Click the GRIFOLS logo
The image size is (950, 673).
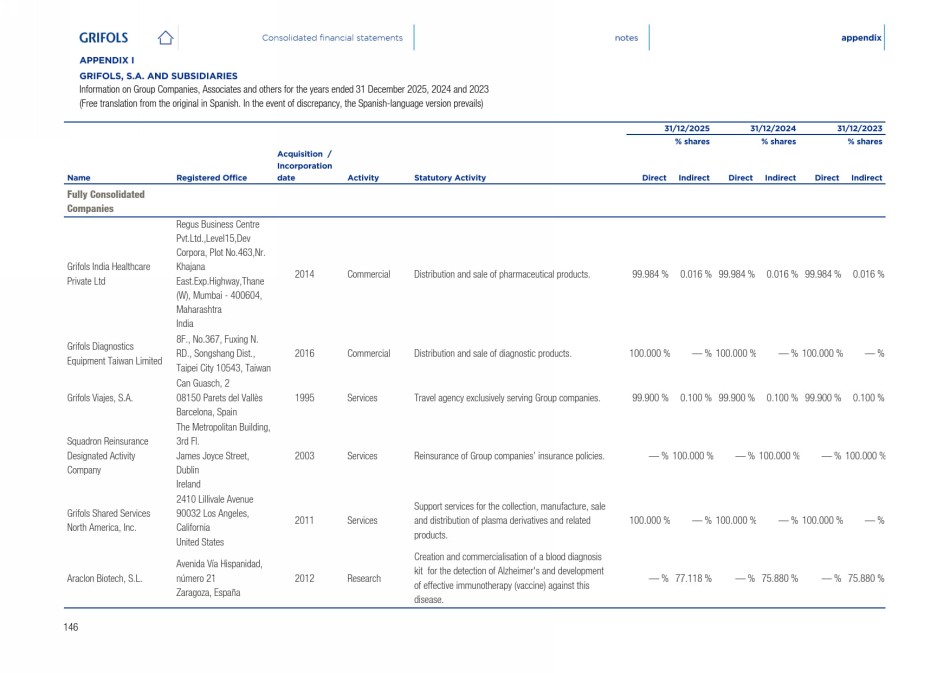click(103, 38)
